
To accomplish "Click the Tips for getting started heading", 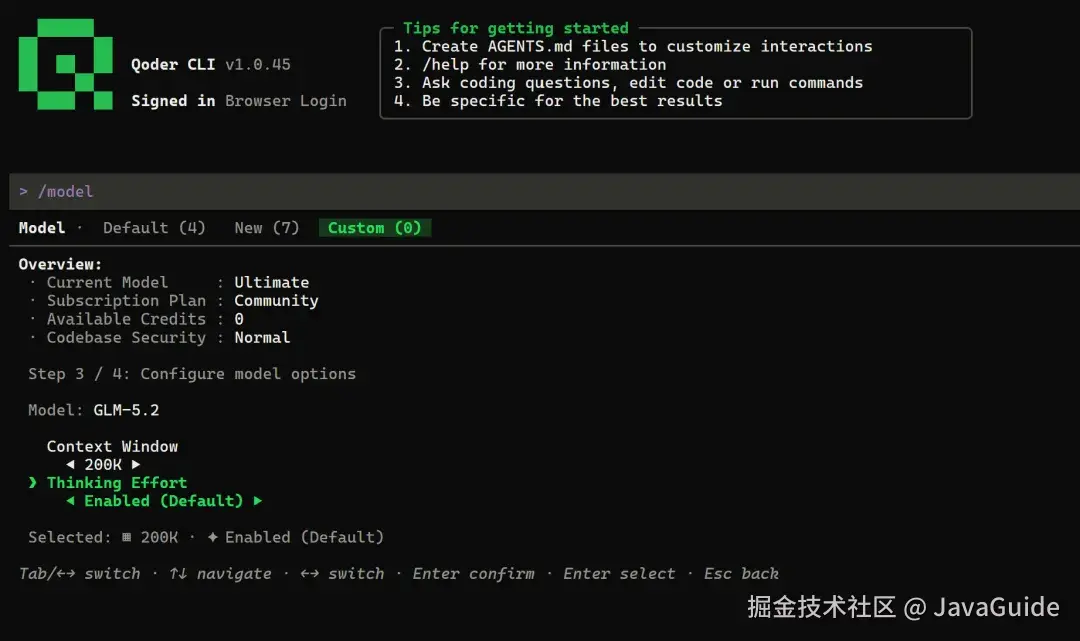I will (x=516, y=28).
